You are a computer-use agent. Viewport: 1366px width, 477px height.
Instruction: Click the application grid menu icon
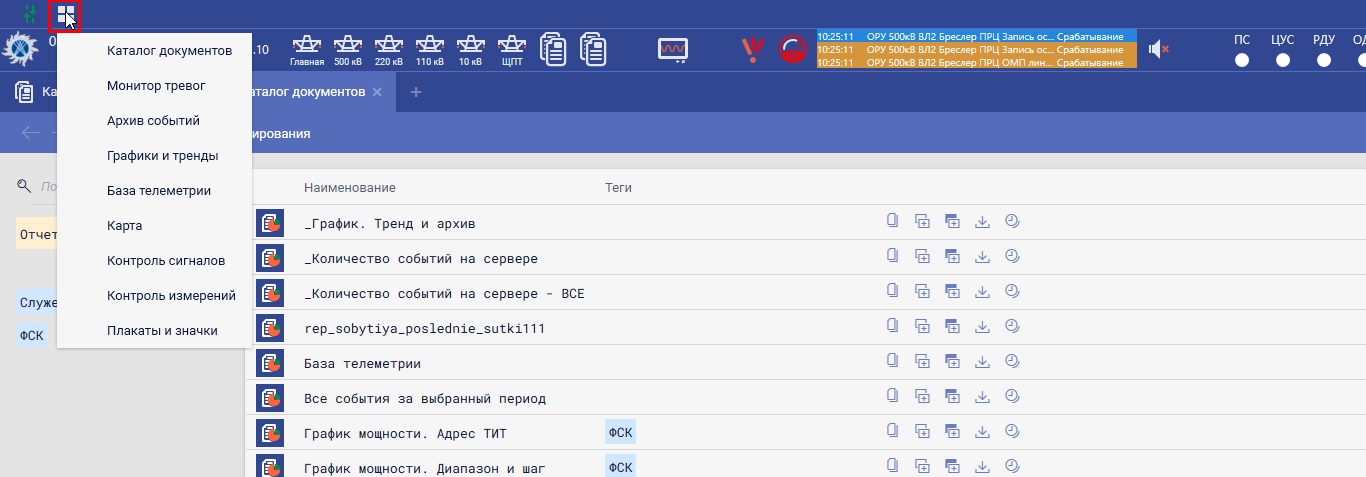65,15
